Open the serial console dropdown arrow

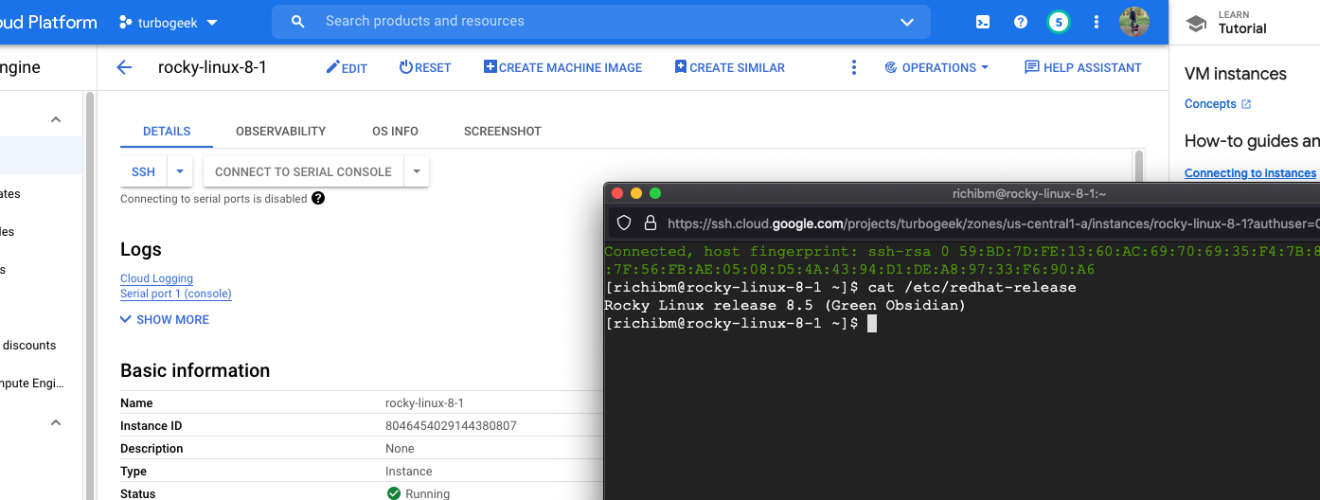417,172
